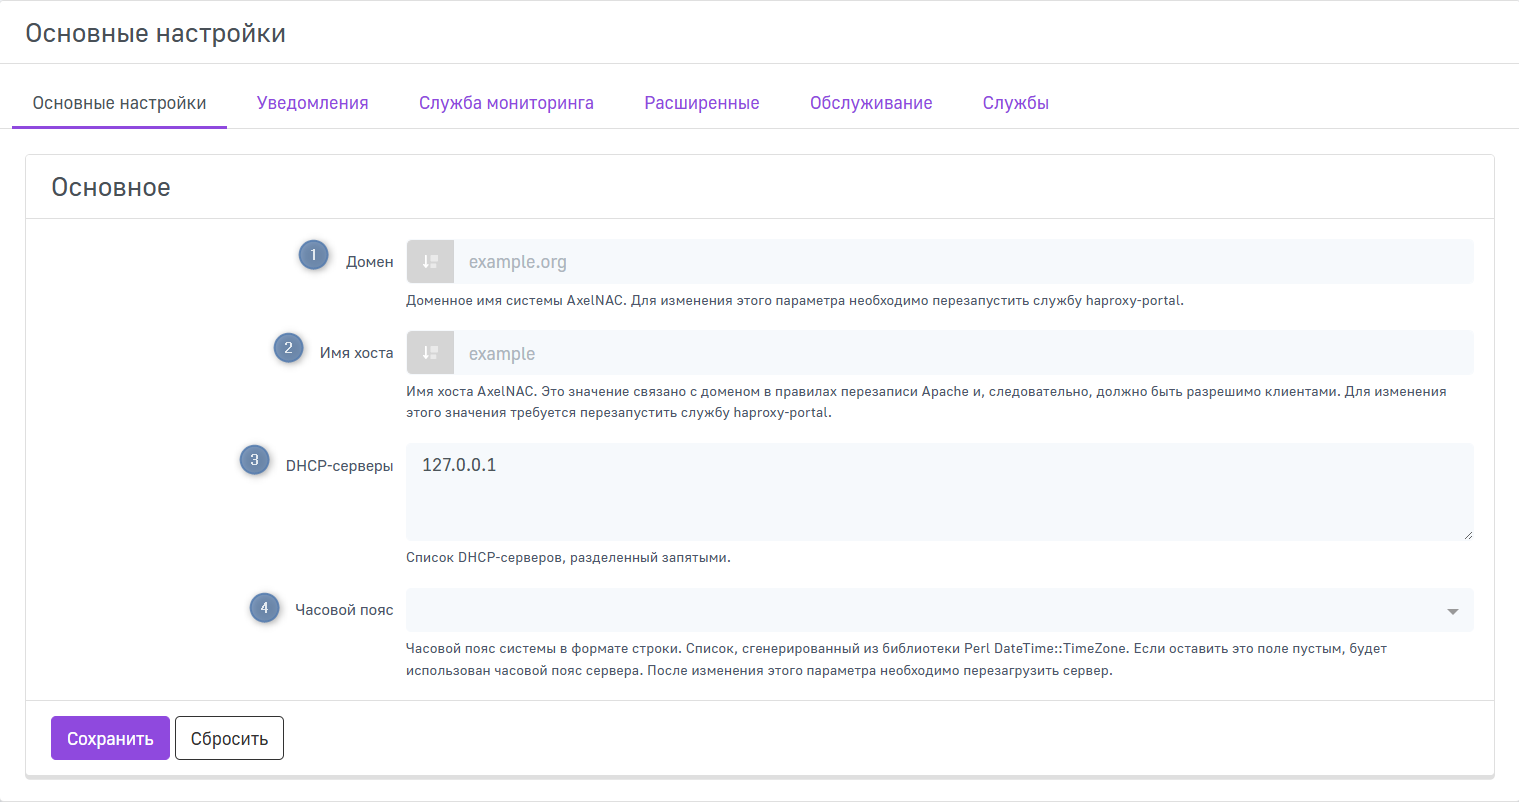Click the arrow icon beside the Домен field

[x=430, y=262]
